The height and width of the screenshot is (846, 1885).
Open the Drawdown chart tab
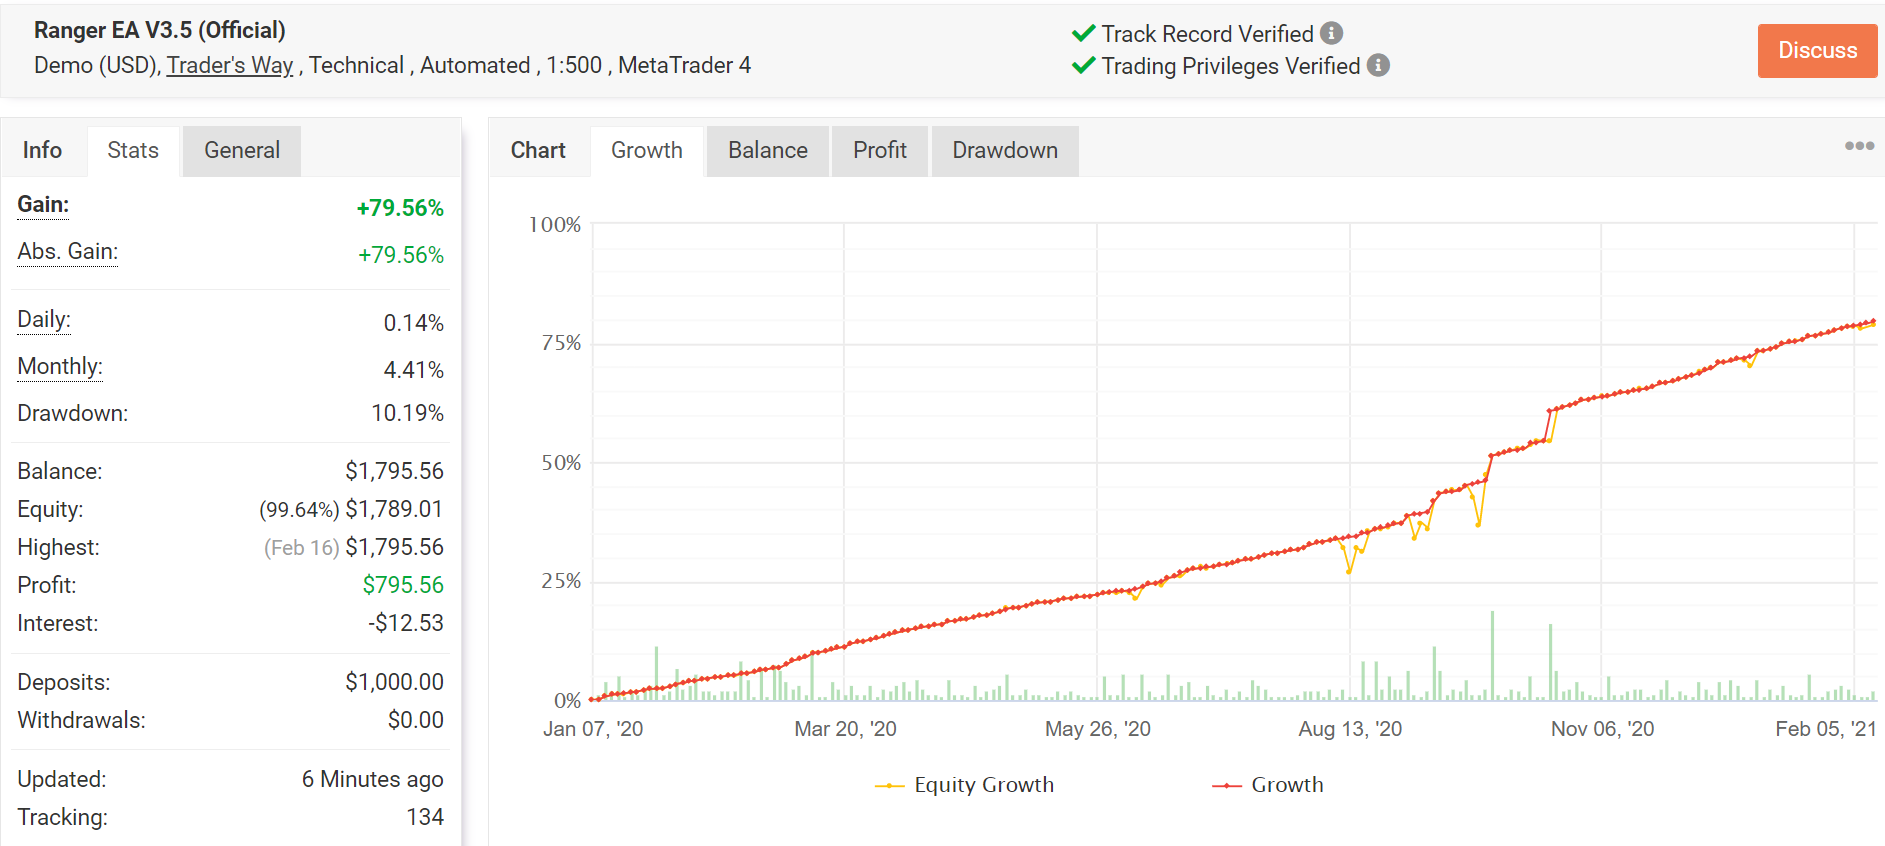[x=1005, y=150]
